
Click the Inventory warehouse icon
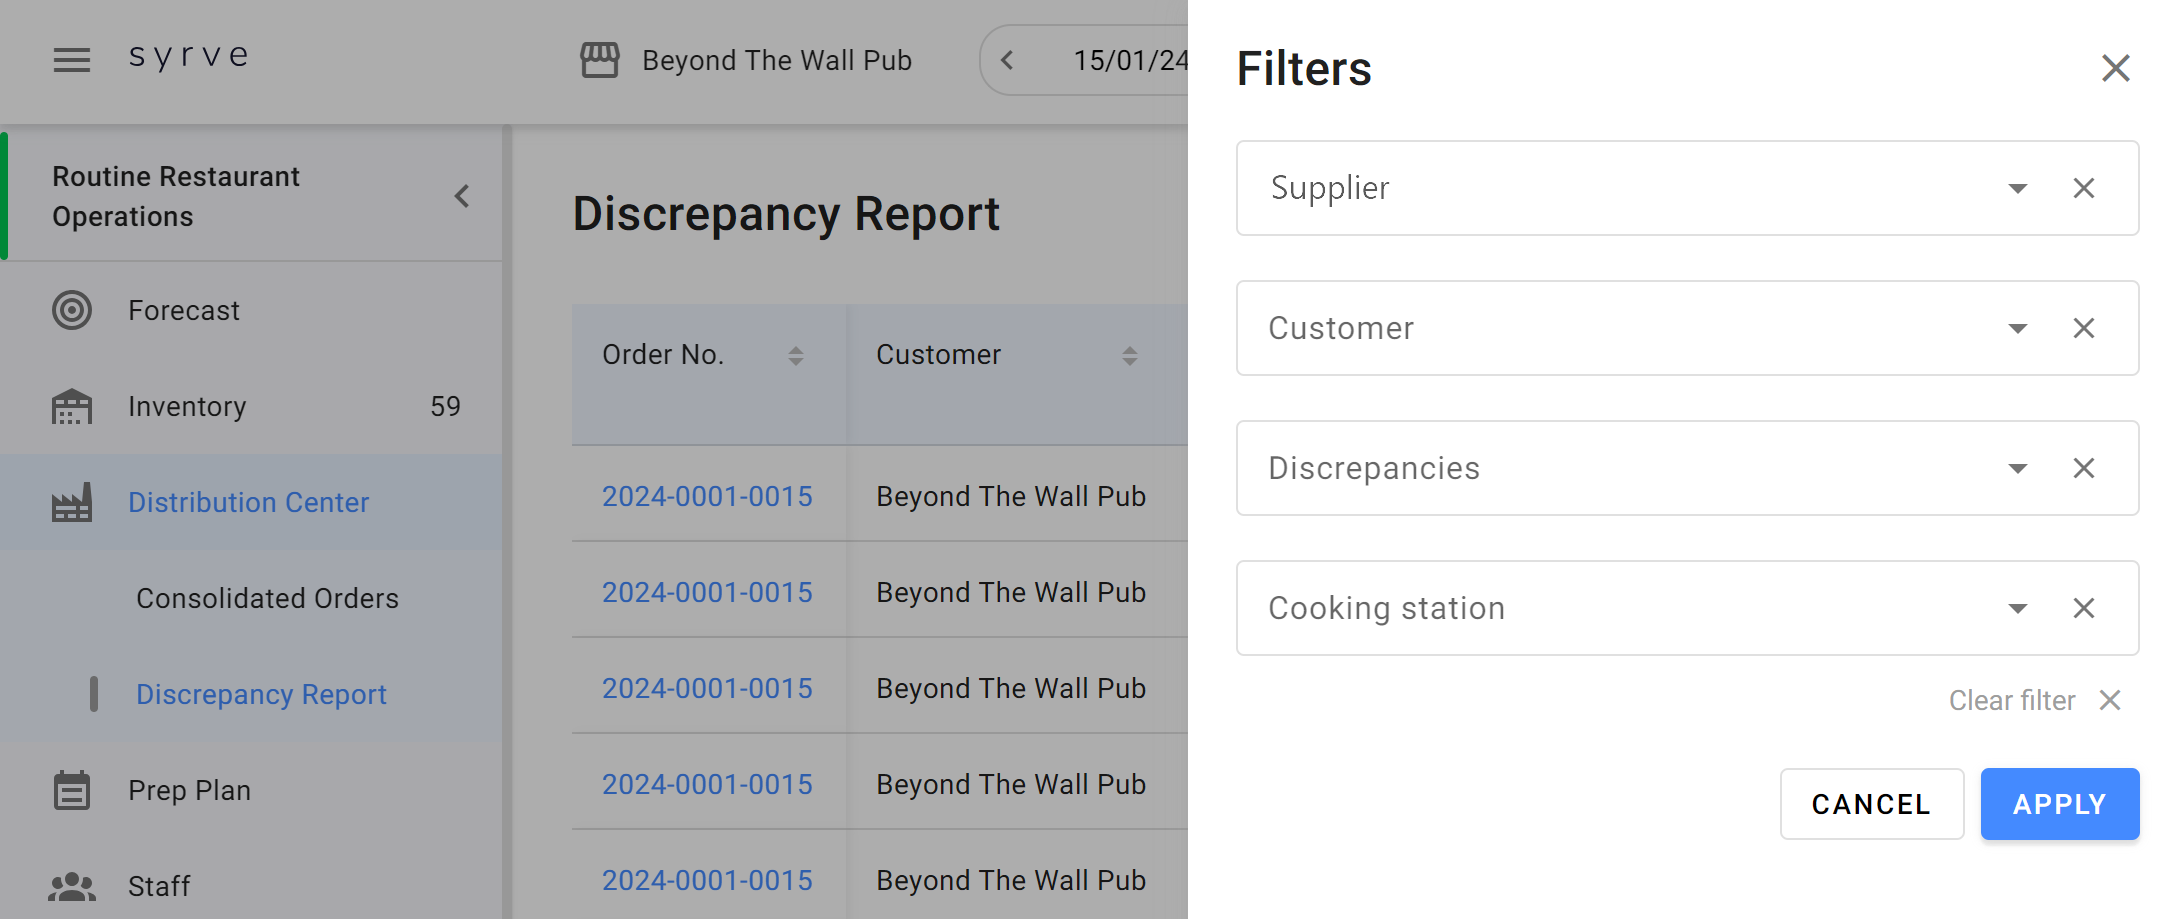pyautogui.click(x=71, y=407)
